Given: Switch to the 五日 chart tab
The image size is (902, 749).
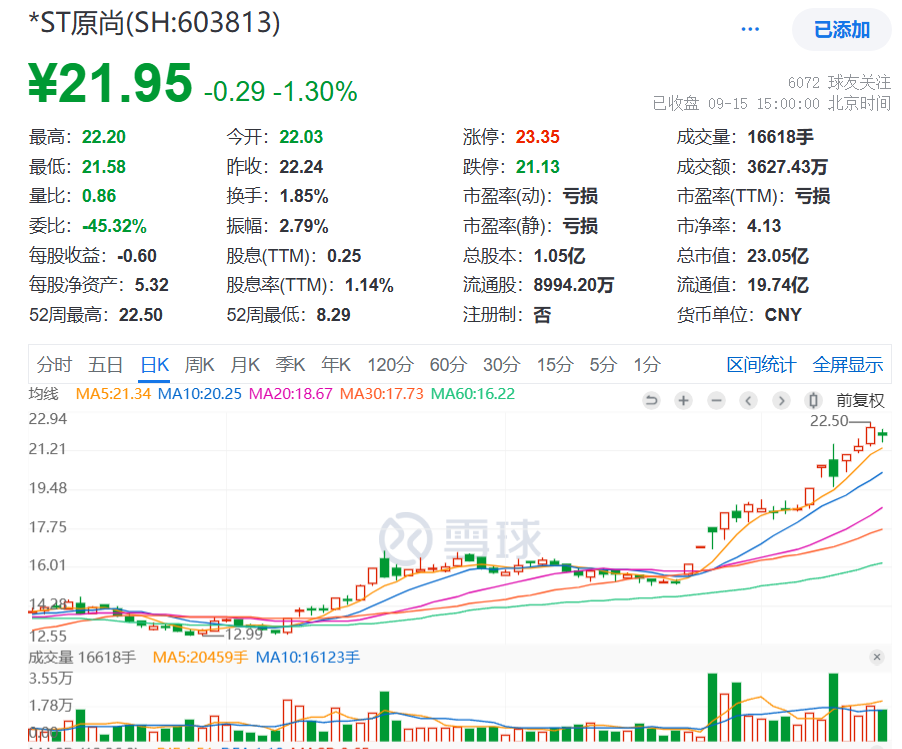Looking at the screenshot, I should click(105, 365).
